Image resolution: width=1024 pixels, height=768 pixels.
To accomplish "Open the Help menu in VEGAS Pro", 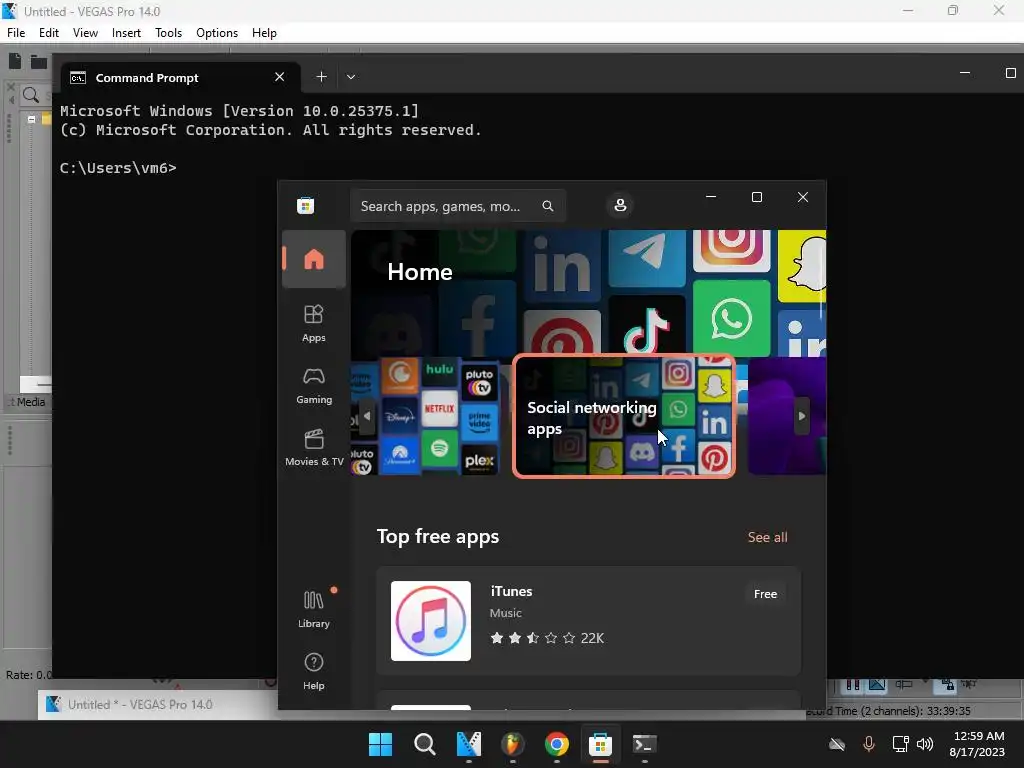I will pos(264,33).
